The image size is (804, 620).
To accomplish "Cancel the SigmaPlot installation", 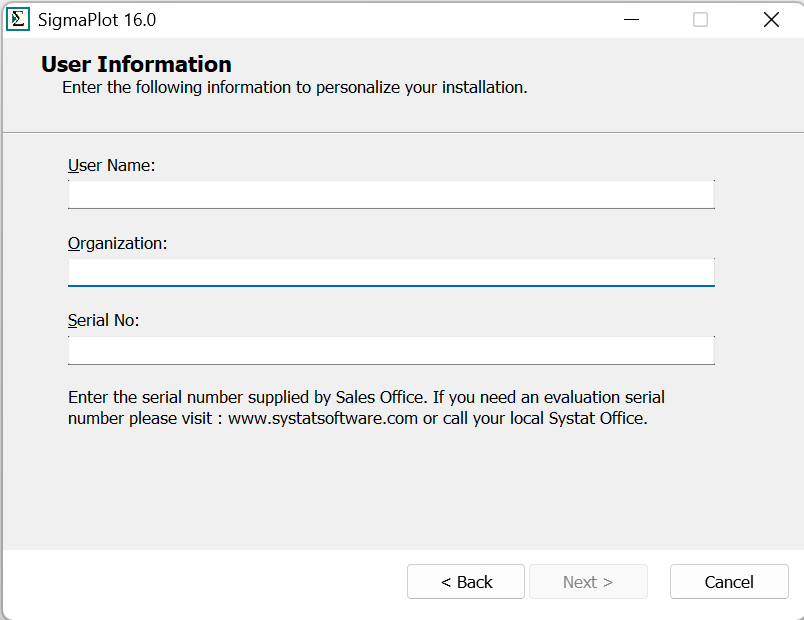I will click(729, 582).
